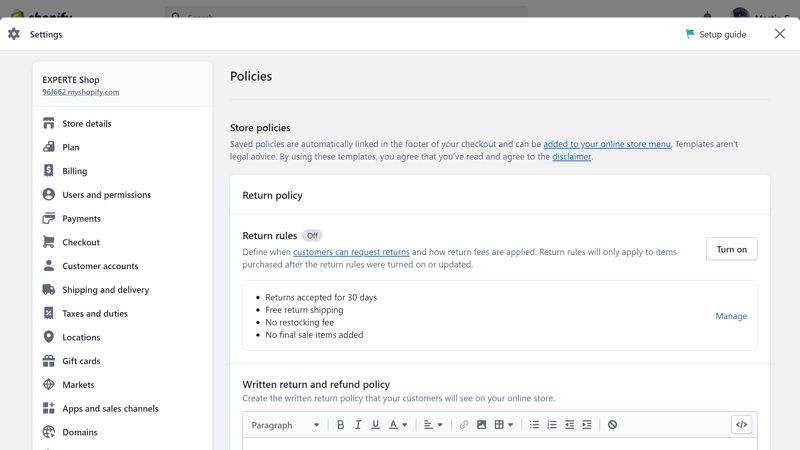This screenshot has height=450, width=800.
Task: Clear formatting with the circle-slash icon
Action: coord(612,424)
